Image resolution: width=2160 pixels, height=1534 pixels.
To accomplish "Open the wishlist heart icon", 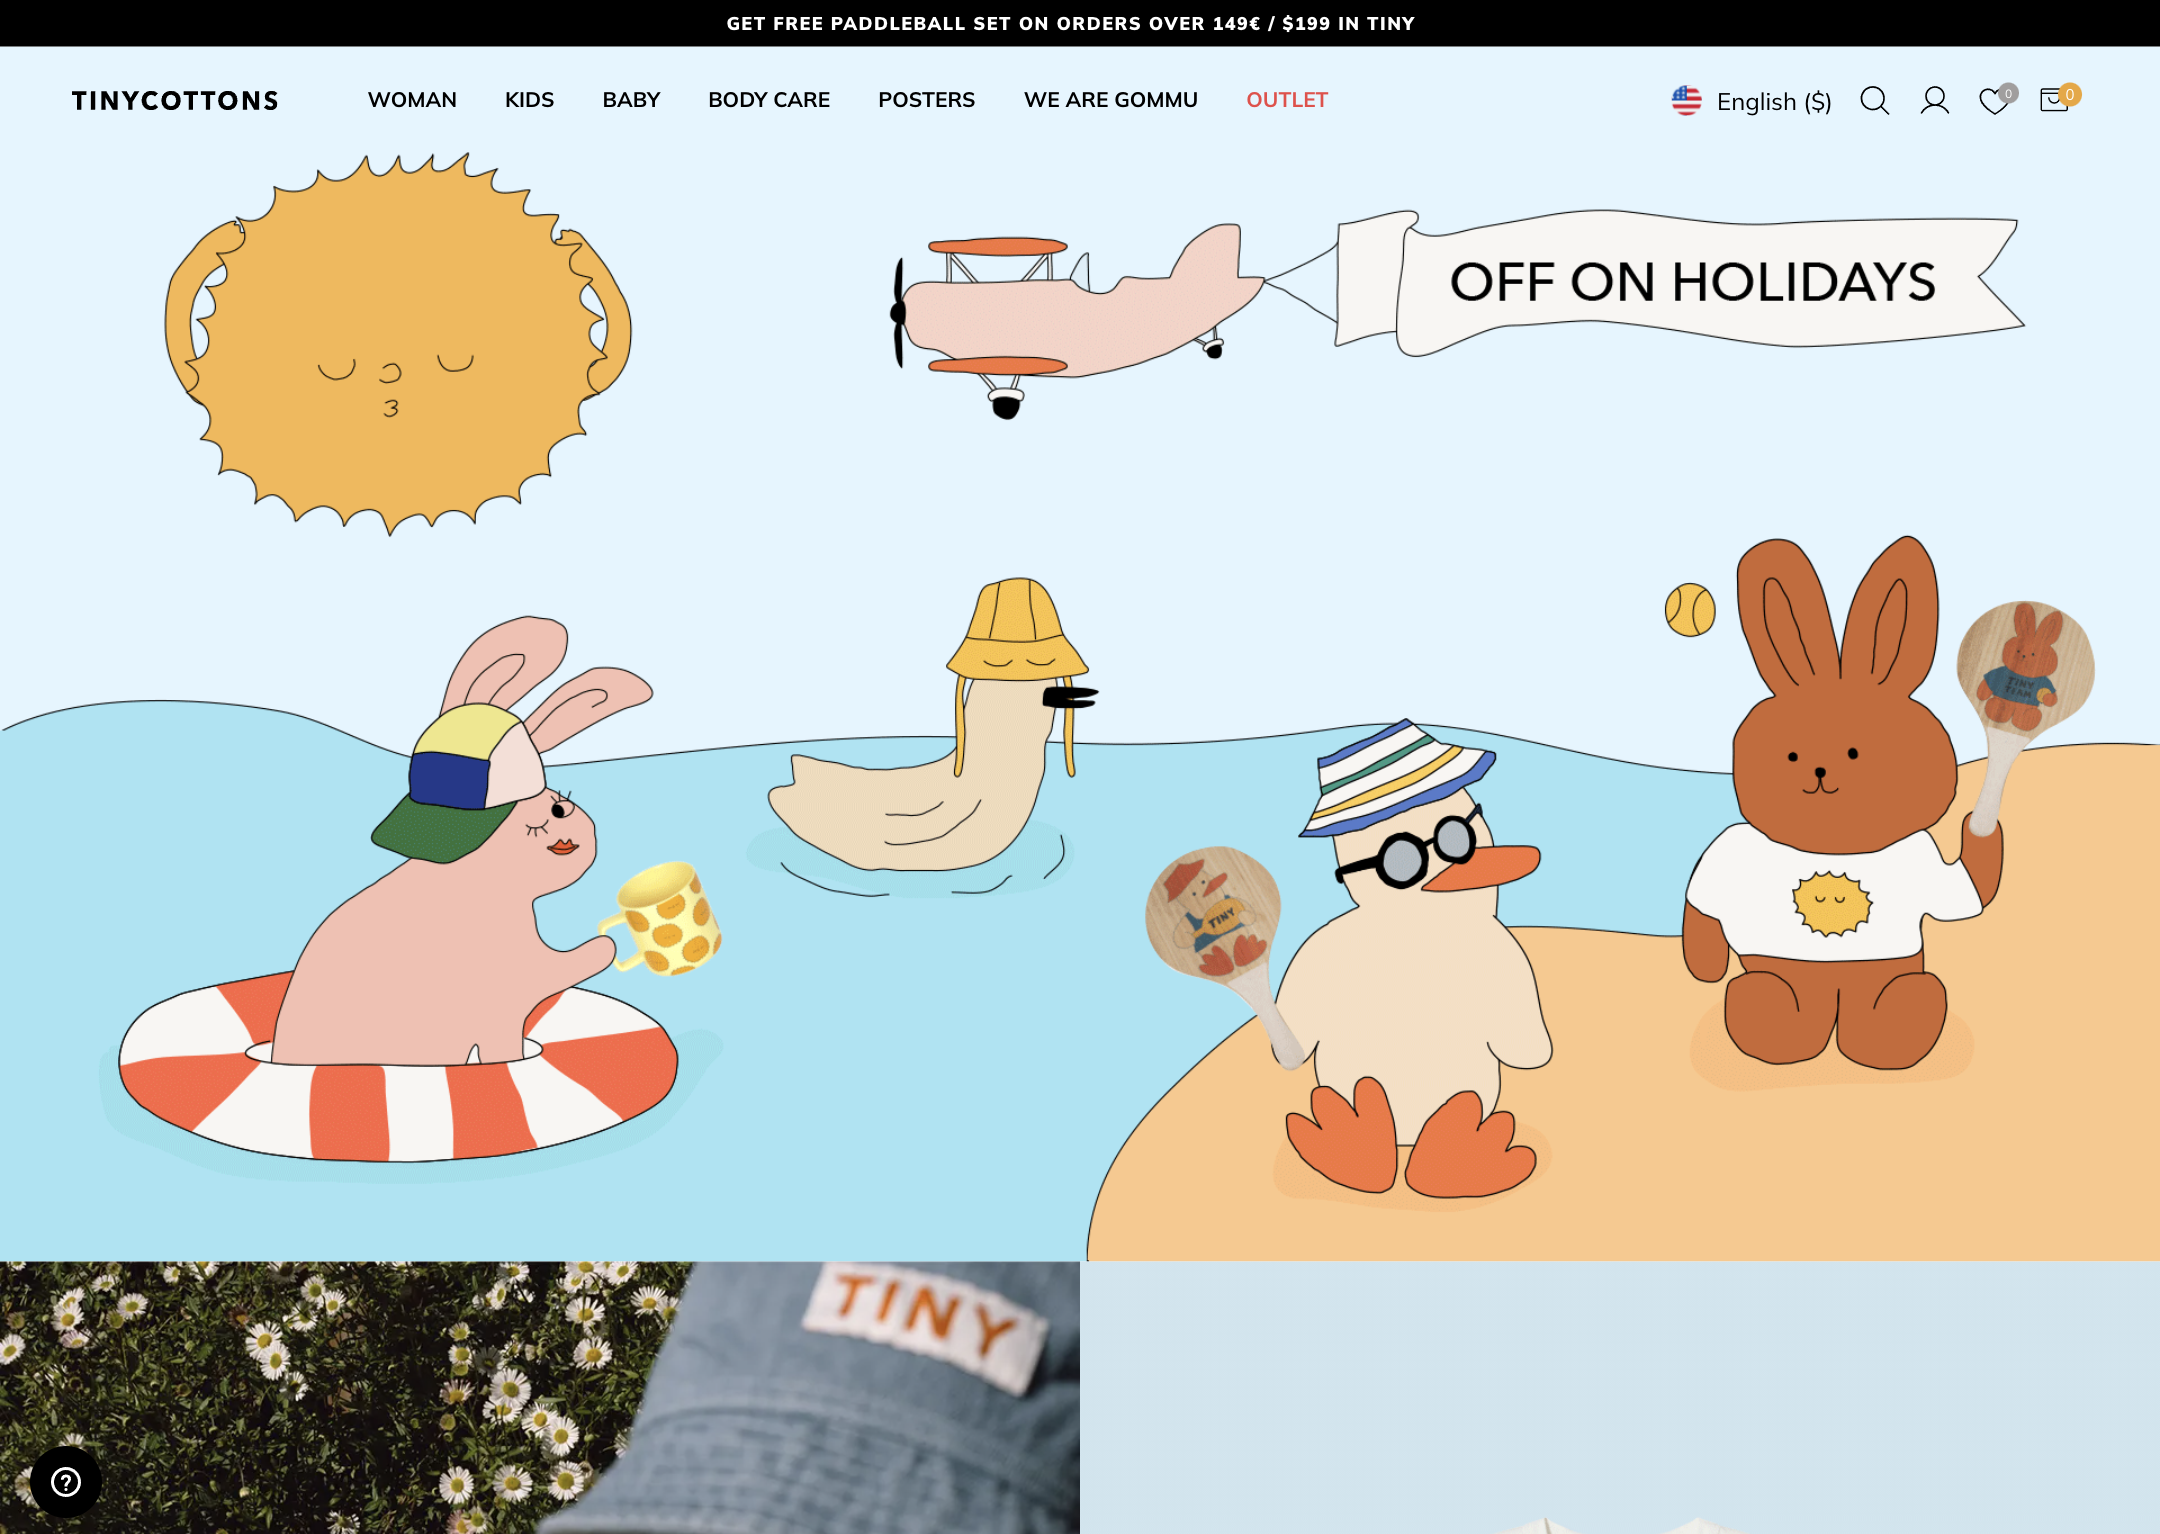I will 1994,101.
